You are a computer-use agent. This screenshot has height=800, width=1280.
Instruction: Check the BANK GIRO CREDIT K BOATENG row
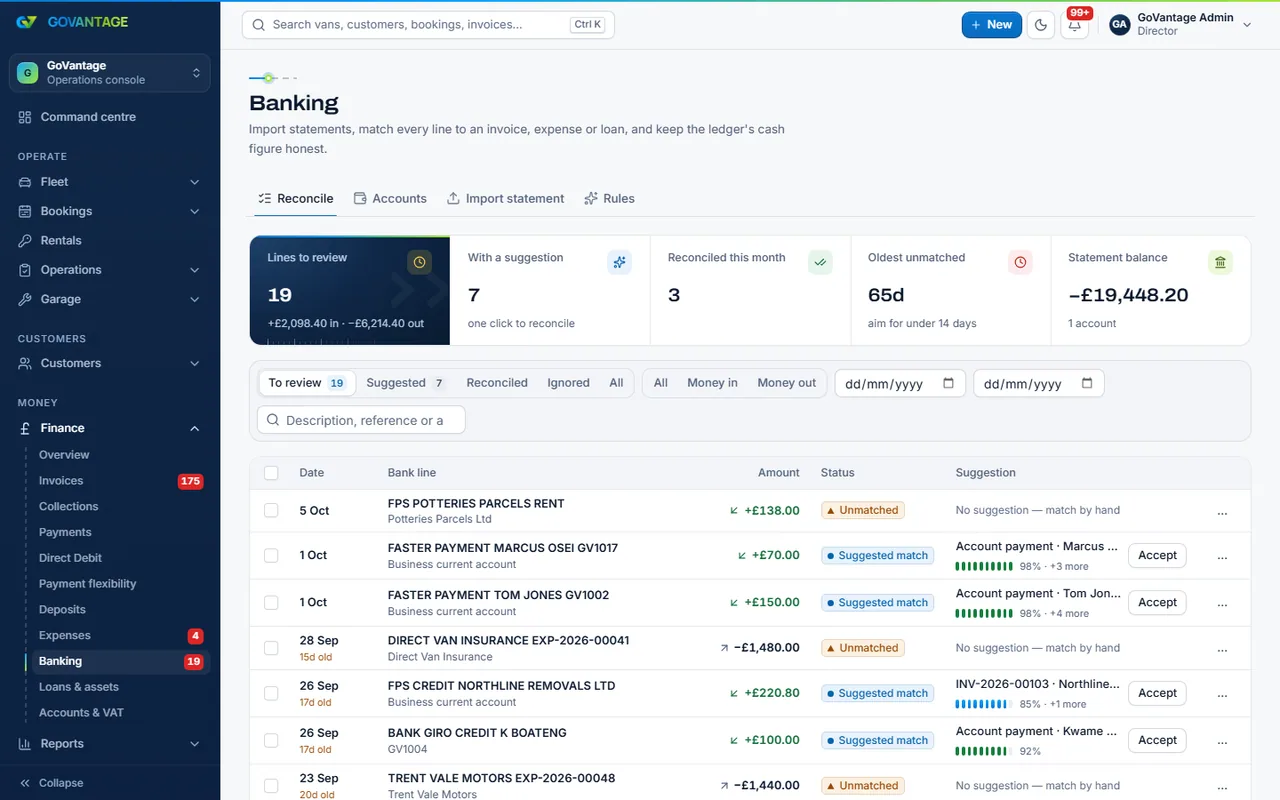click(x=271, y=741)
